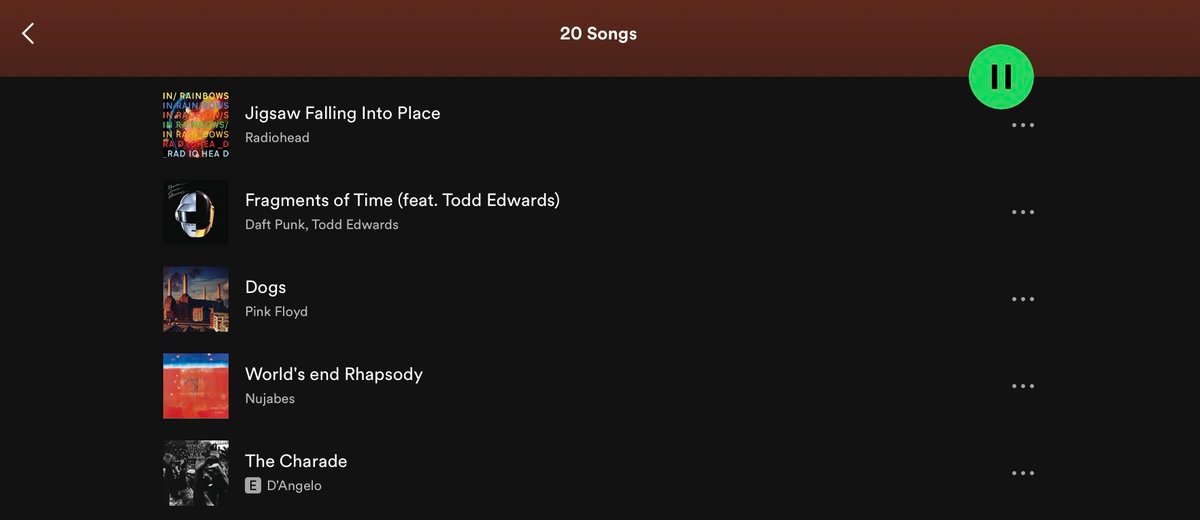
Task: Tap the red Nujabes album artwork
Action: coord(196,386)
